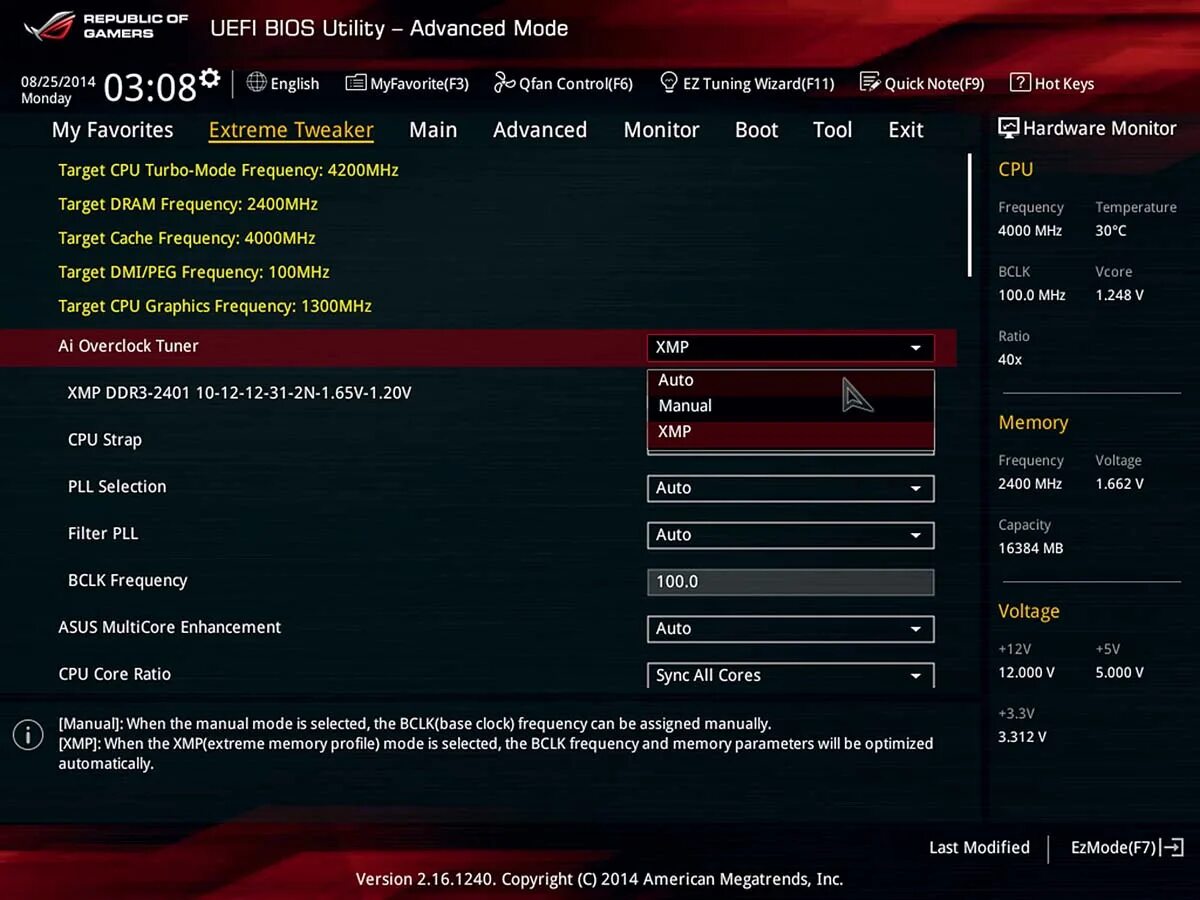Click Target DRAM Frequency: 2400MHz text

[x=188, y=204]
